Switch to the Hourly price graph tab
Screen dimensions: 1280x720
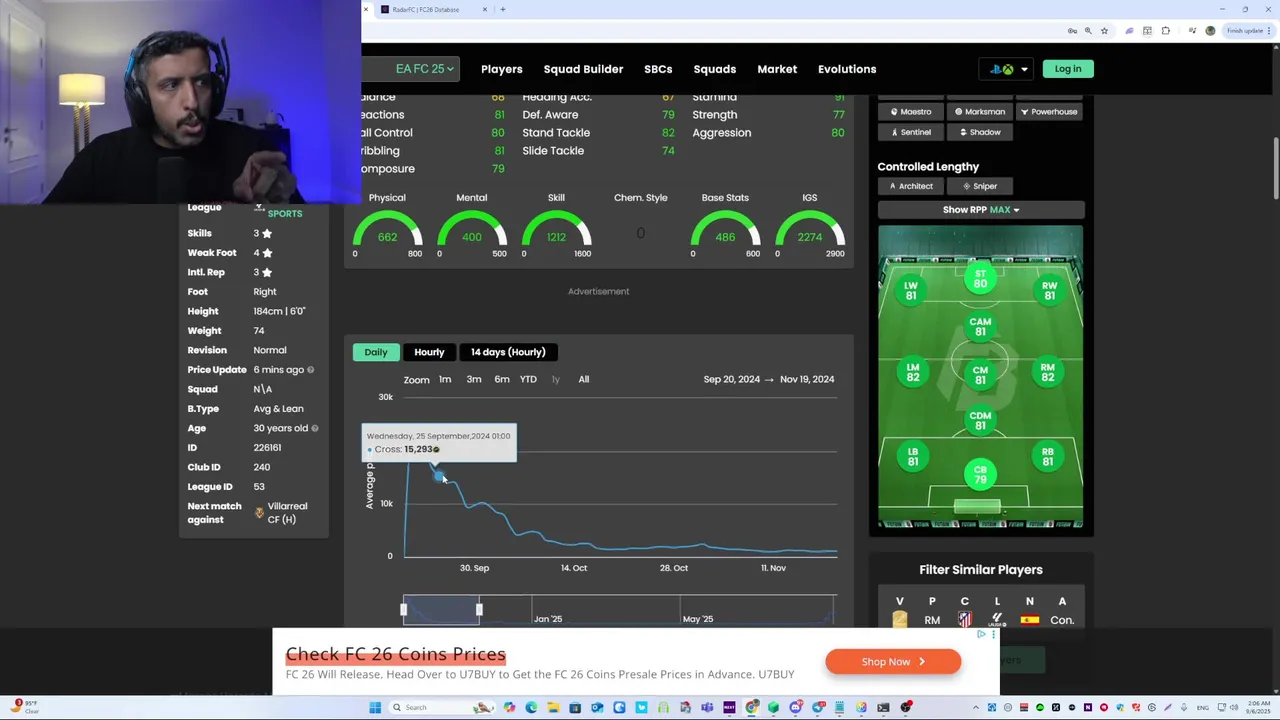(429, 352)
